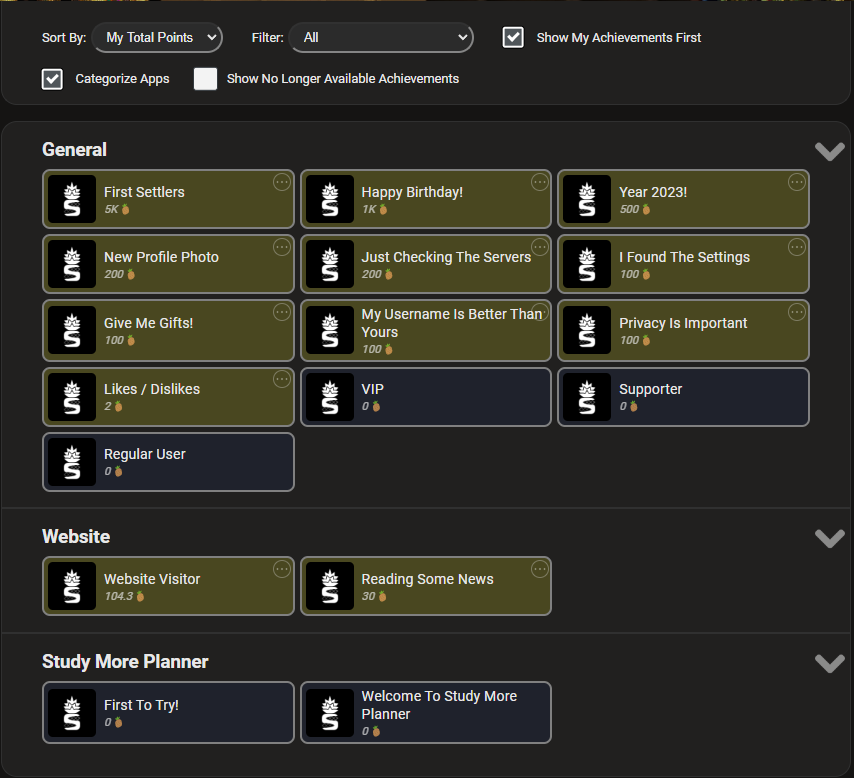Screen dimensions: 854x778
Task: Enable Show No Longer Available Achievements
Action: click(x=205, y=79)
